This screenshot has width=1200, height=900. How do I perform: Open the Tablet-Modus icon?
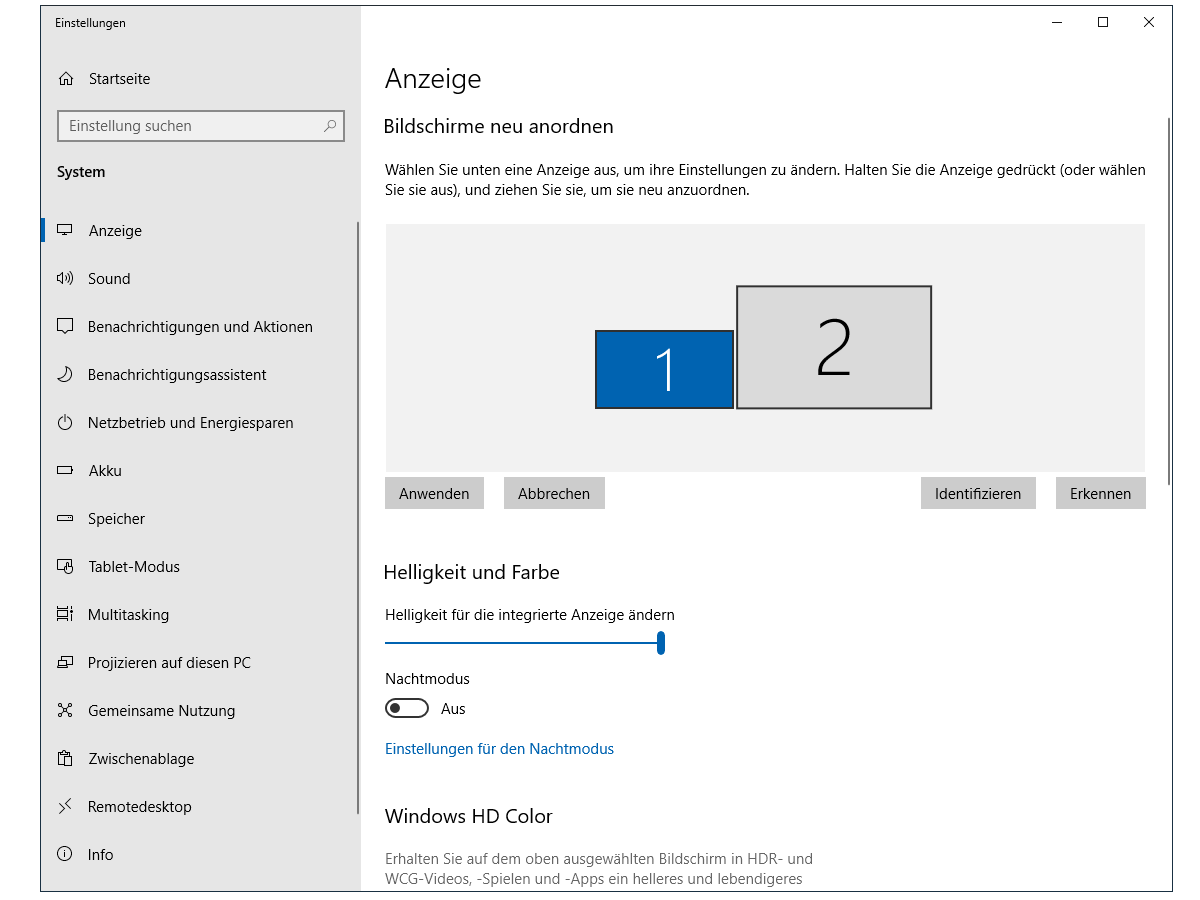(x=66, y=567)
